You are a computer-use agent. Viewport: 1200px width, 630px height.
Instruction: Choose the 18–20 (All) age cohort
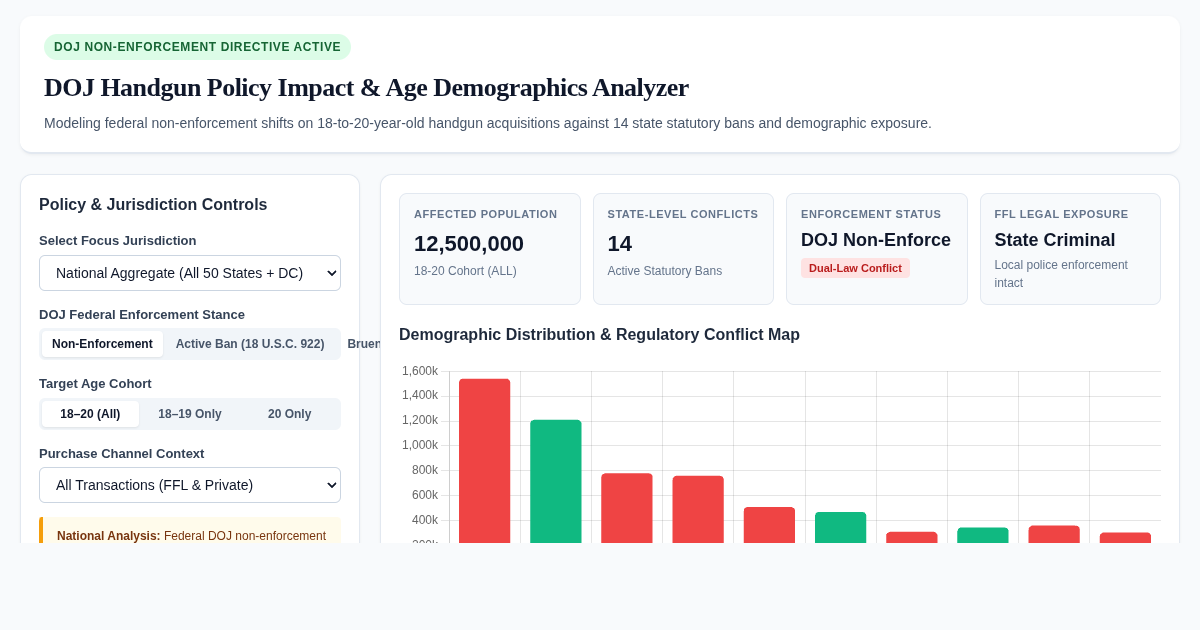(90, 414)
